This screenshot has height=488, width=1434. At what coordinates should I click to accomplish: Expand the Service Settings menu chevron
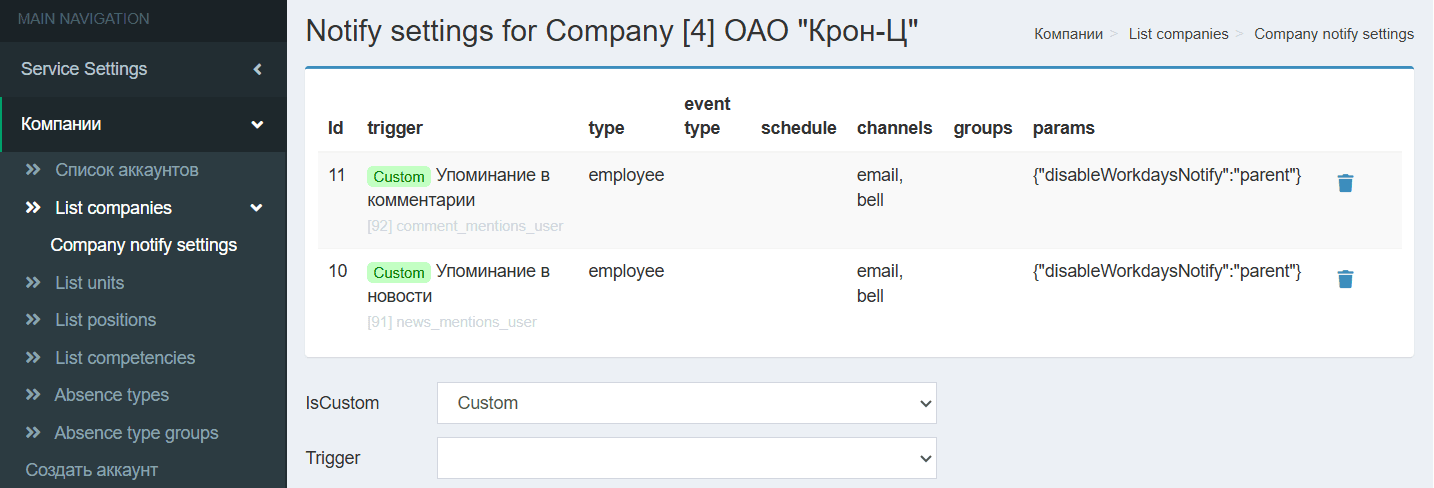(x=257, y=69)
